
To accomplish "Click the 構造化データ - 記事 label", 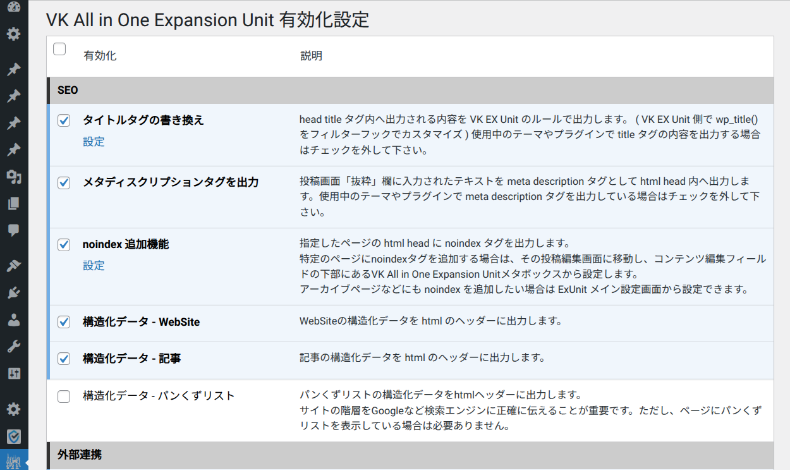I will (131, 359).
